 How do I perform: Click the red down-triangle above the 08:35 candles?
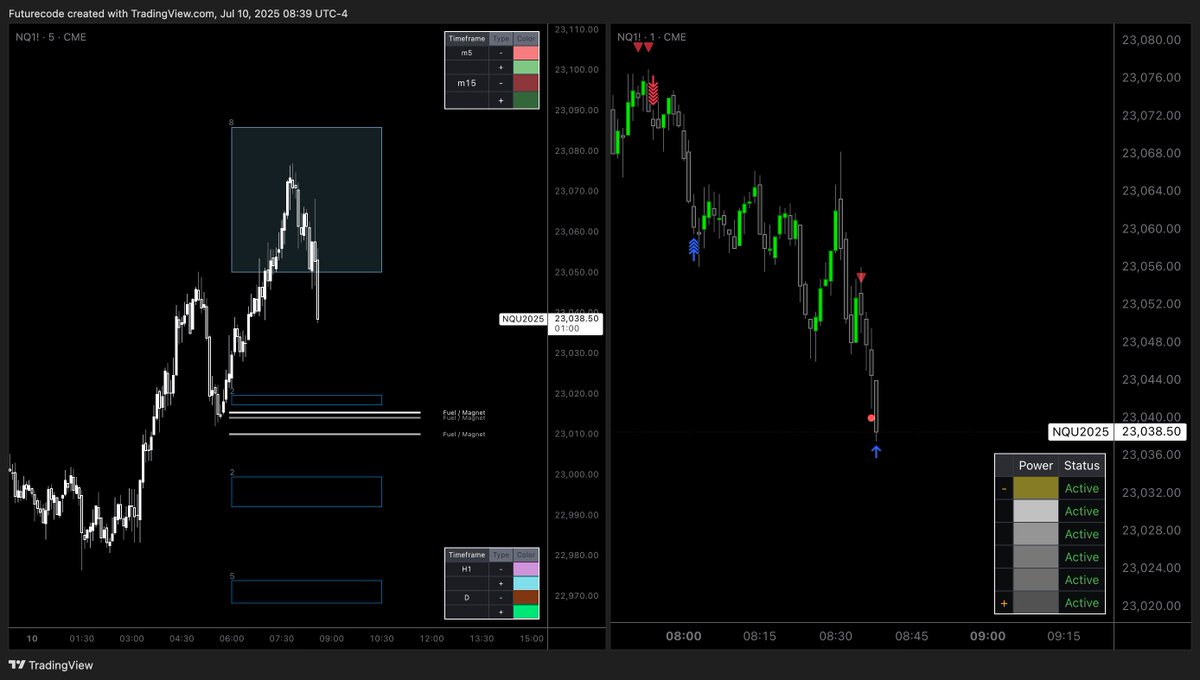(861, 277)
